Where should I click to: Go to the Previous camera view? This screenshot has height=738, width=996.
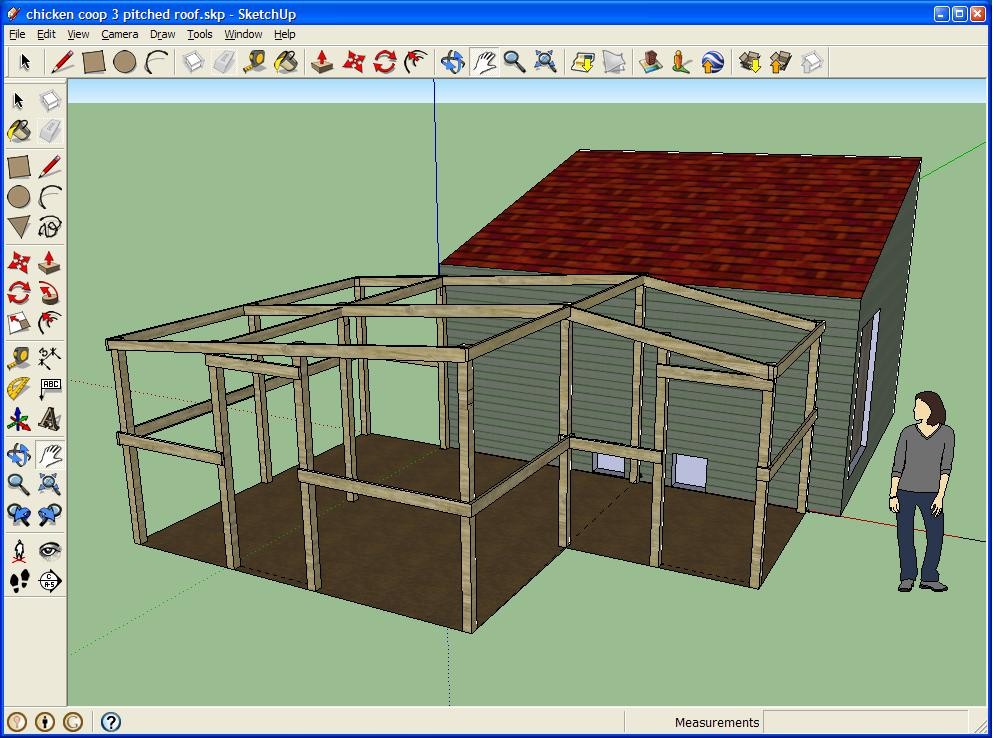[x=18, y=514]
